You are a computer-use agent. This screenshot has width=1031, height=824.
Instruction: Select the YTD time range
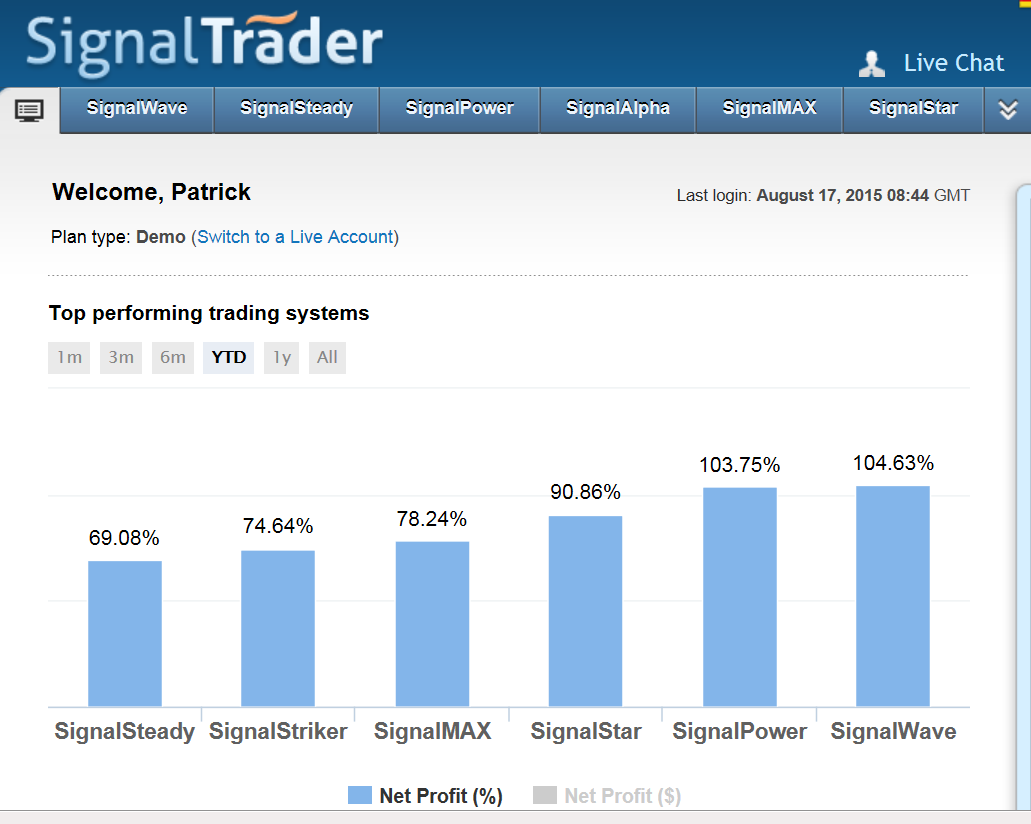(228, 358)
